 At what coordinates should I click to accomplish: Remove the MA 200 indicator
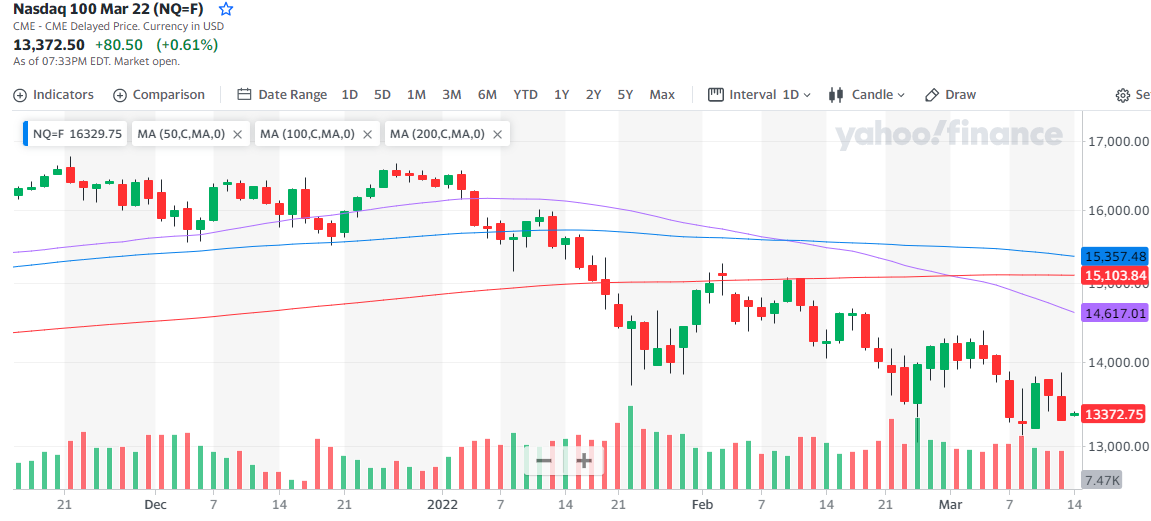click(x=497, y=134)
